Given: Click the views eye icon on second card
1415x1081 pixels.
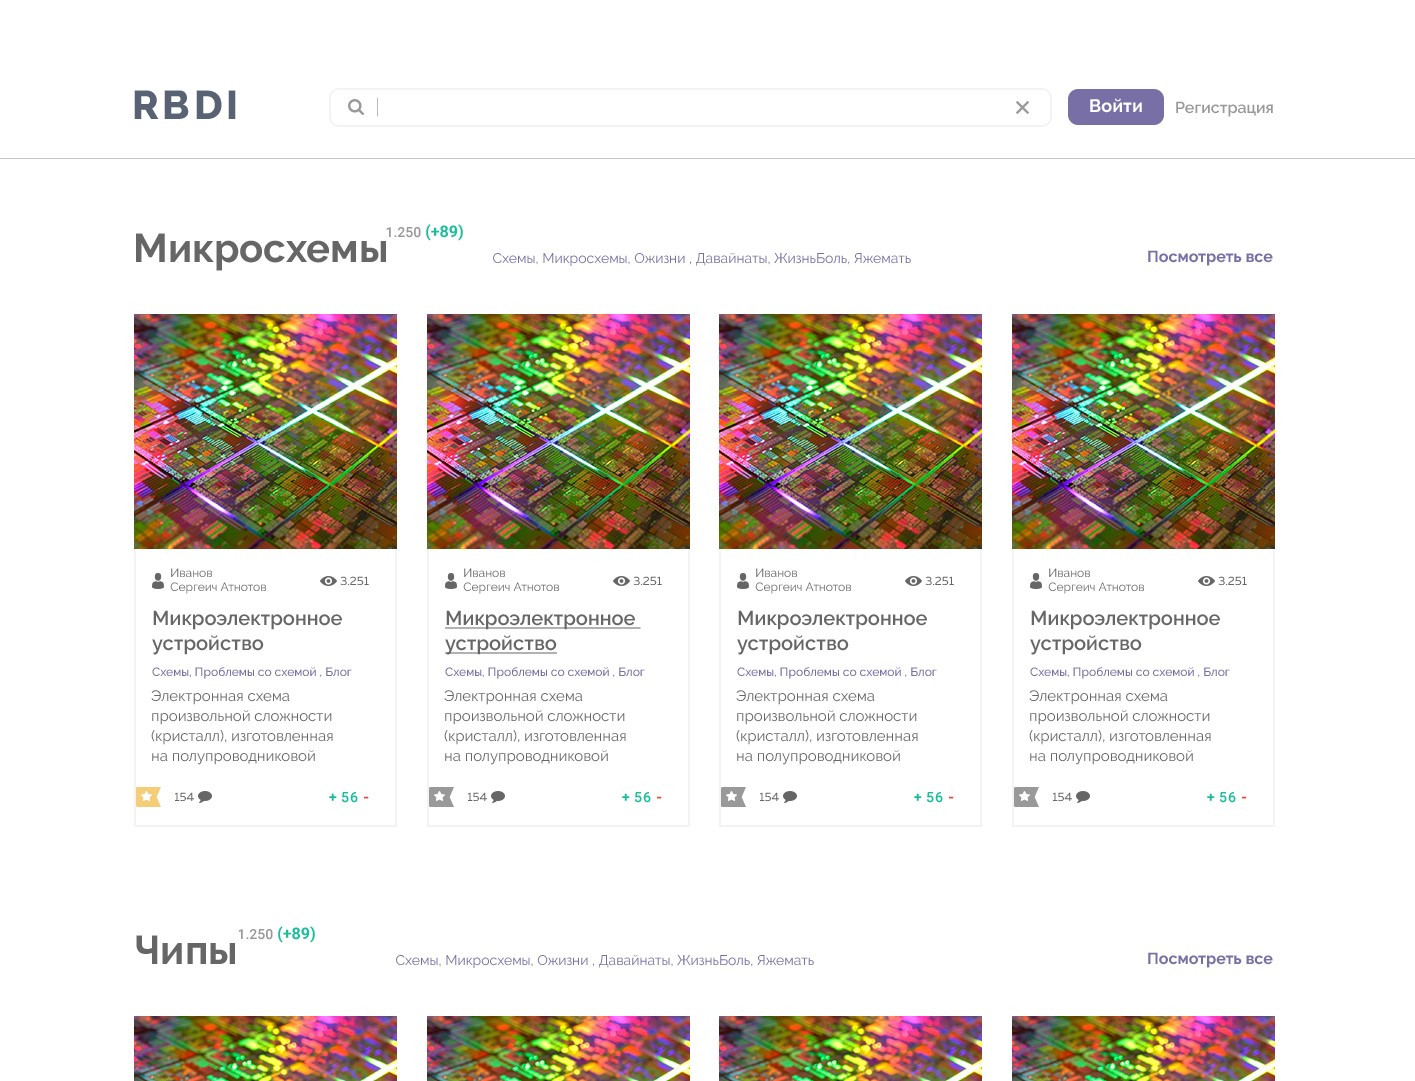Looking at the screenshot, I should click(621, 581).
